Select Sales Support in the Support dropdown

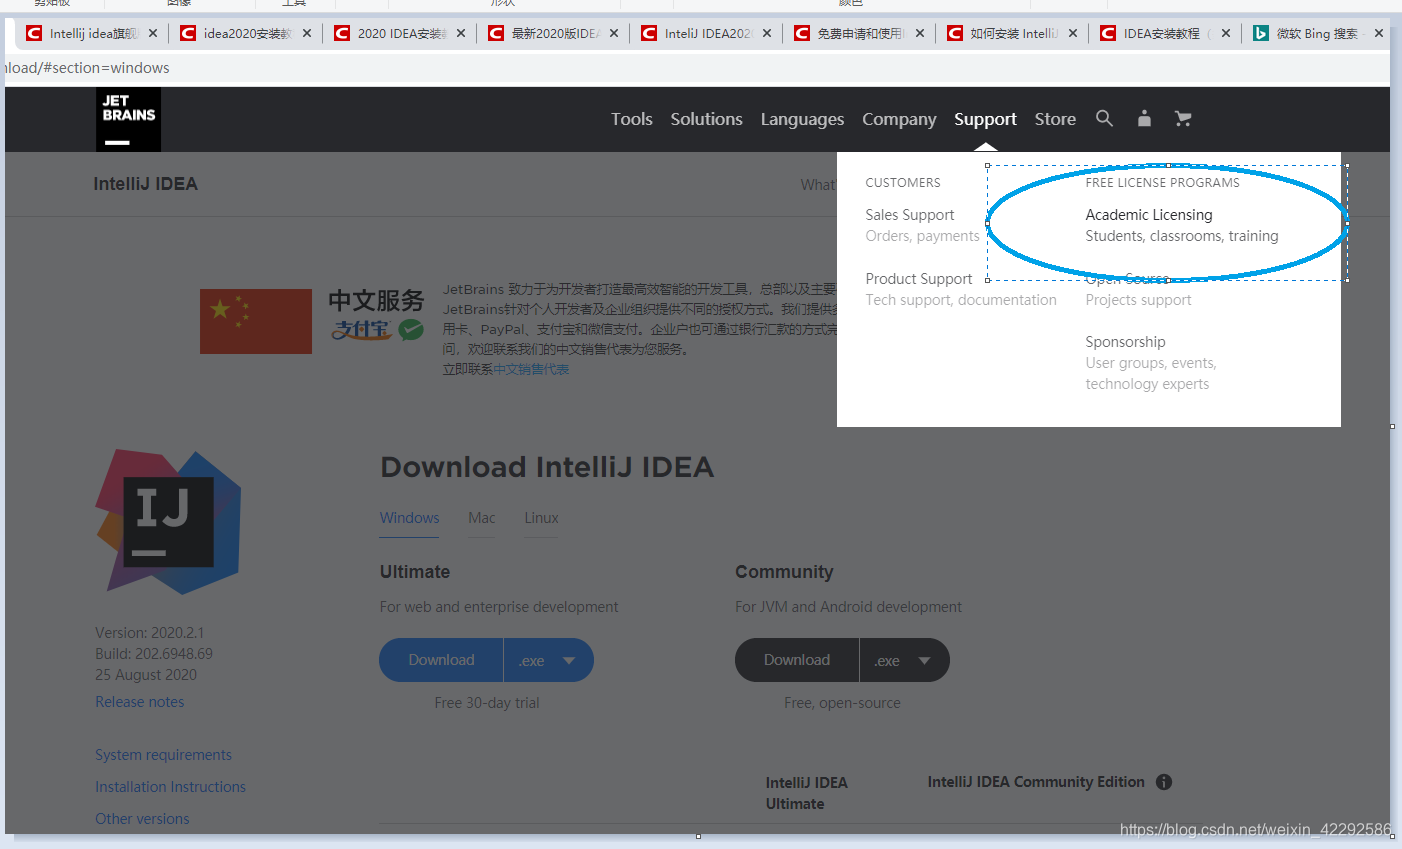[x=910, y=215]
